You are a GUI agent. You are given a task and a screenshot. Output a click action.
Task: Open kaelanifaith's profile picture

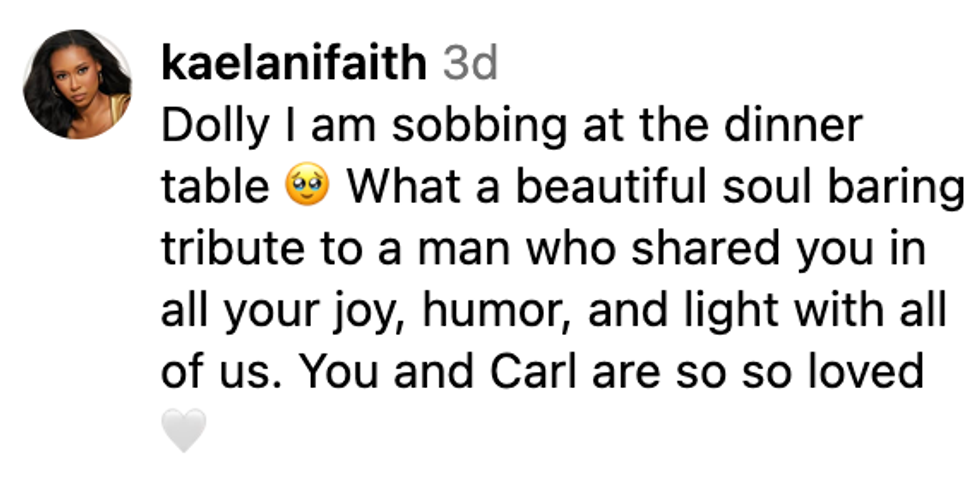(77, 83)
